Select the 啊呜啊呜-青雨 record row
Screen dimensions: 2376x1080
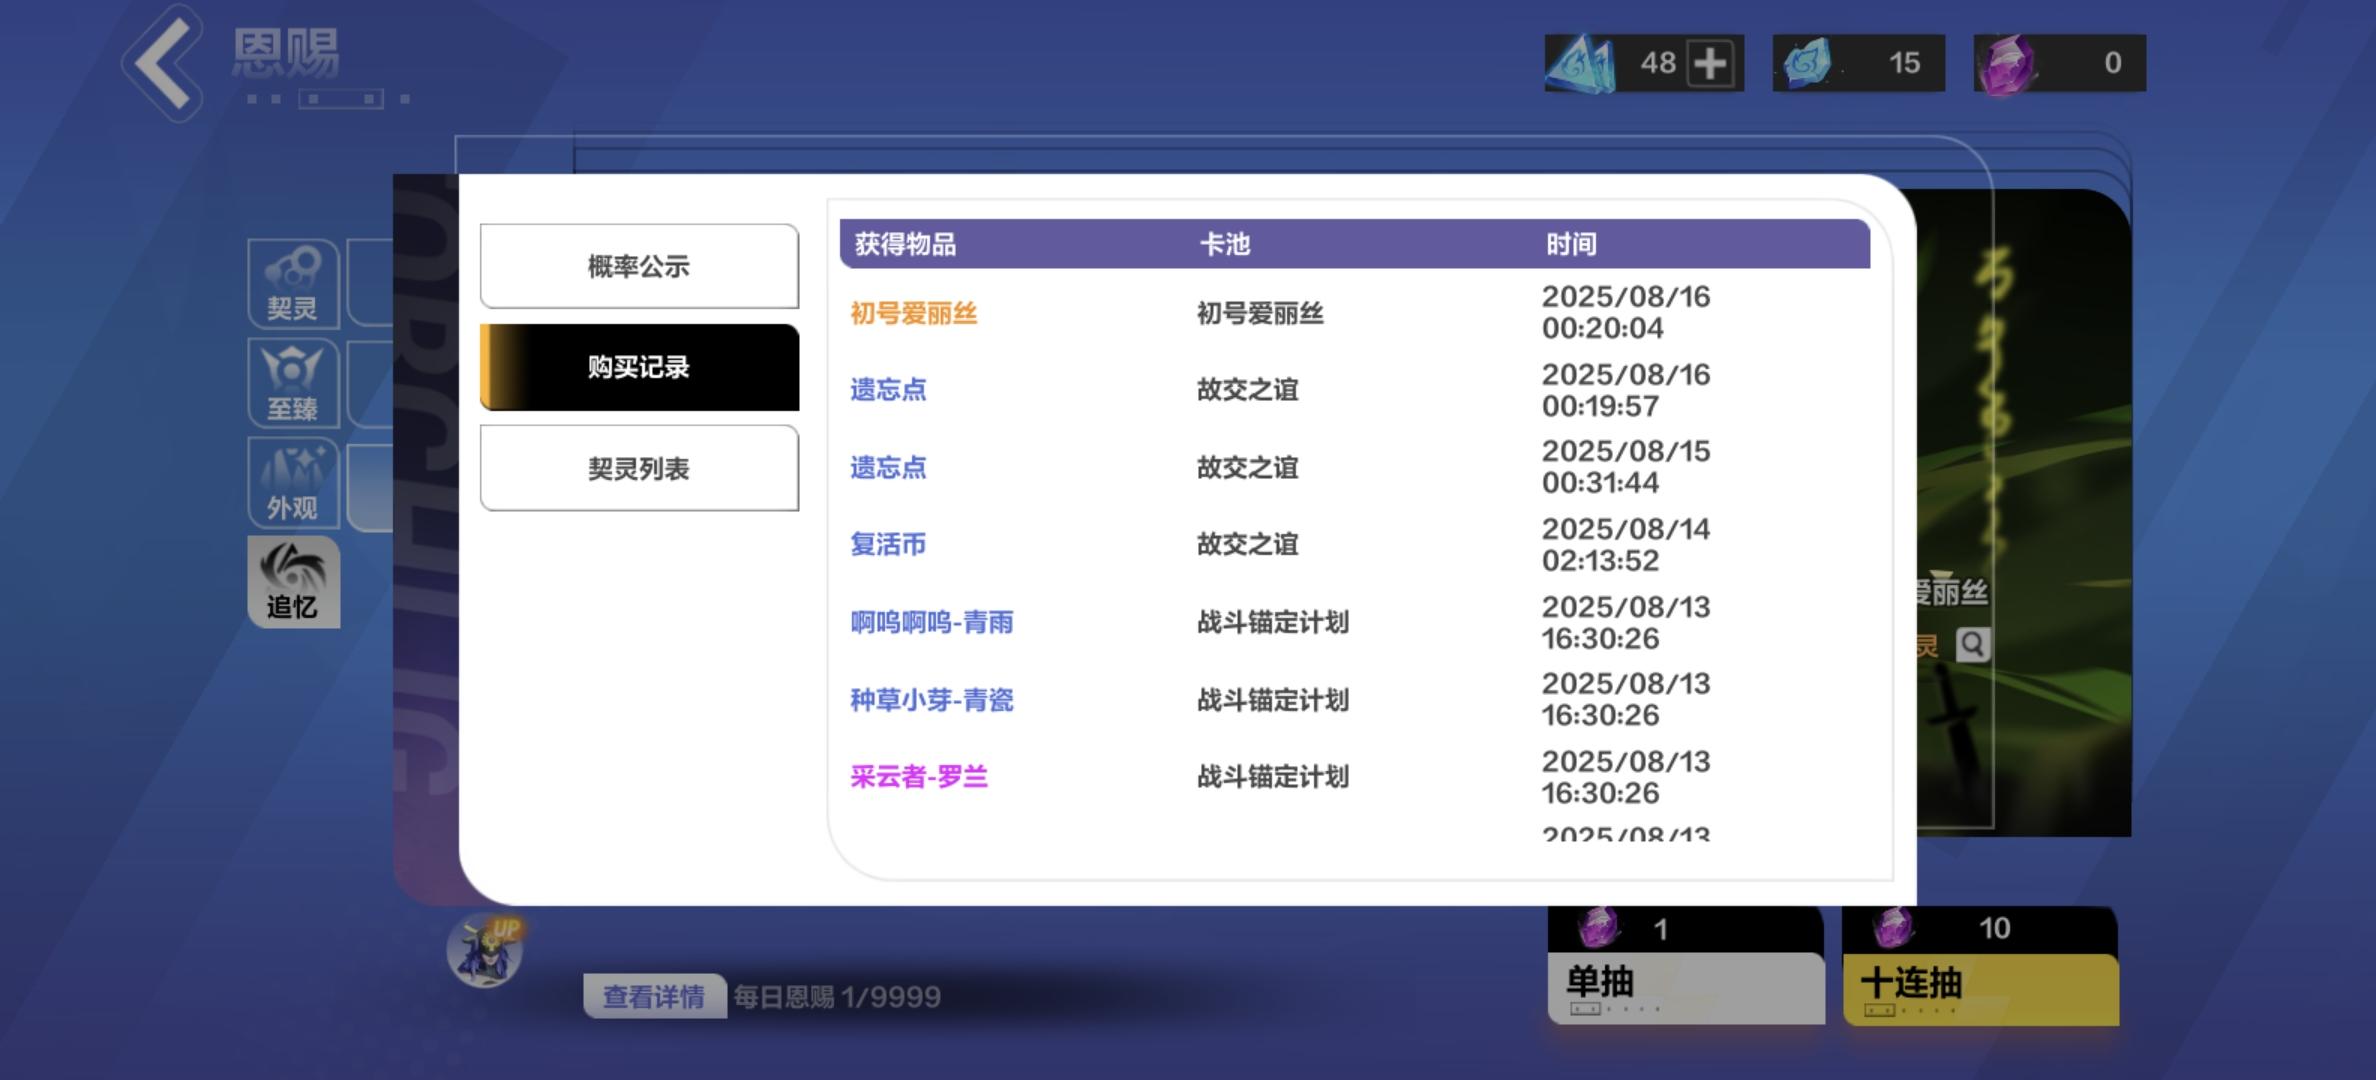point(931,622)
